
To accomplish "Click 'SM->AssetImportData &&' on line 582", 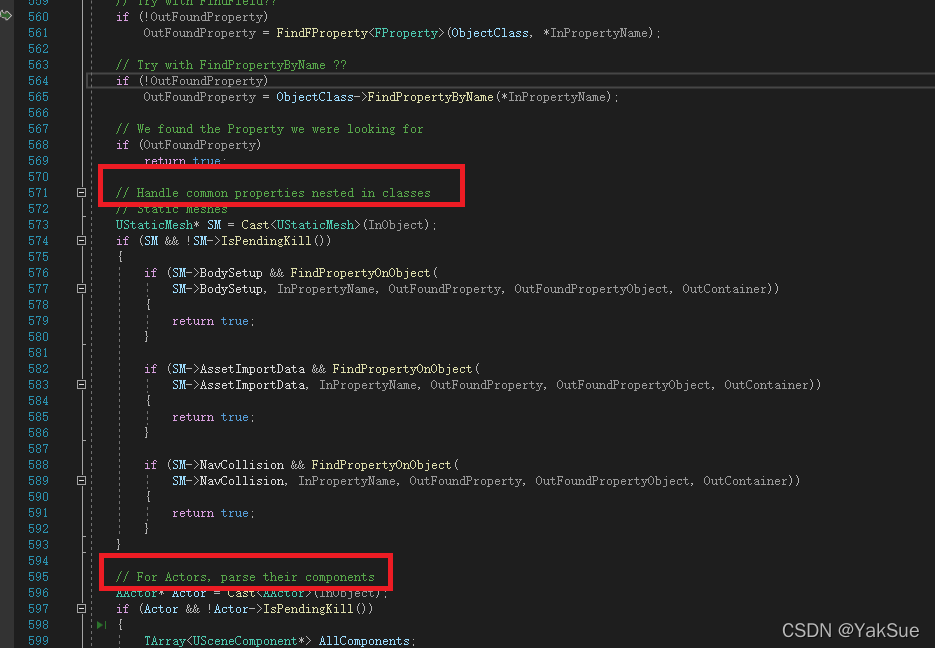I will coord(249,369).
